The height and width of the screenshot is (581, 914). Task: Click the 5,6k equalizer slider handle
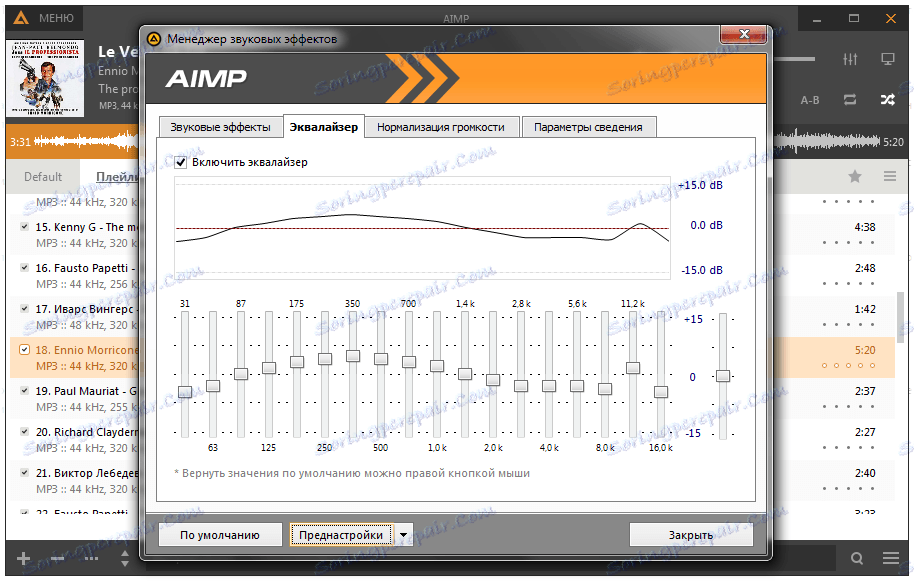[x=576, y=386]
